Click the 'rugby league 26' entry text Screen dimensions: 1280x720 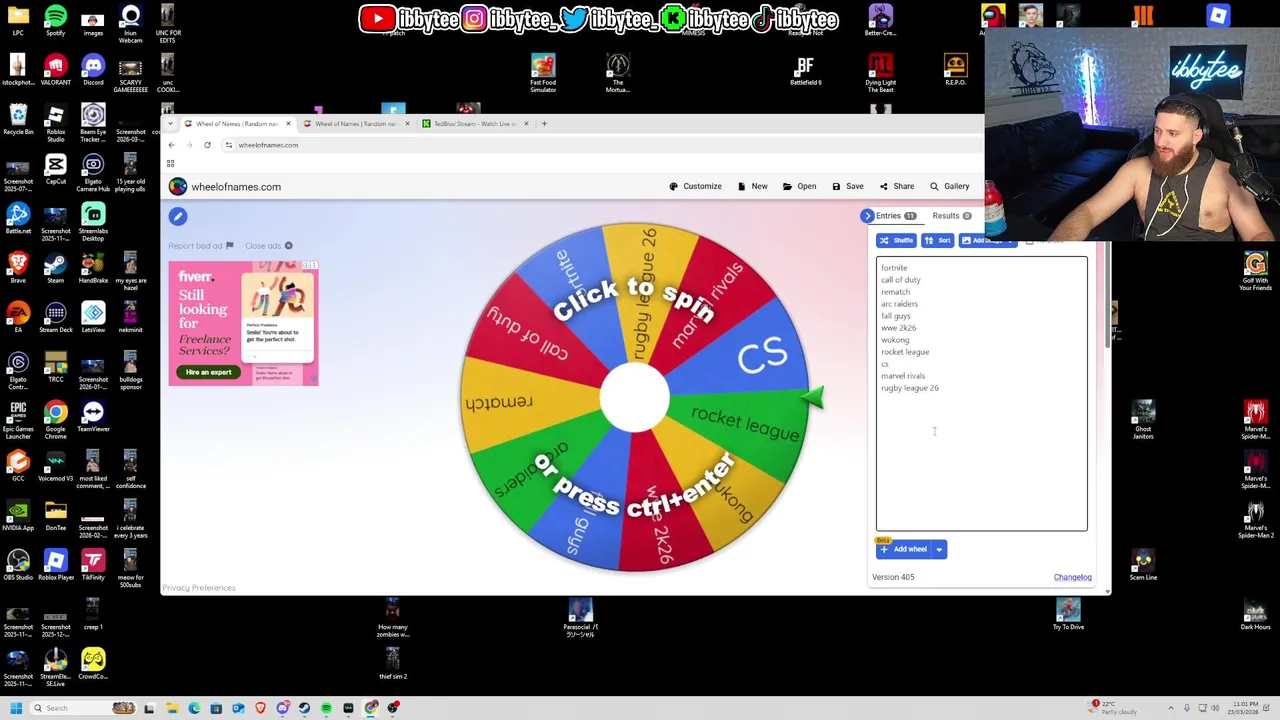pos(910,388)
